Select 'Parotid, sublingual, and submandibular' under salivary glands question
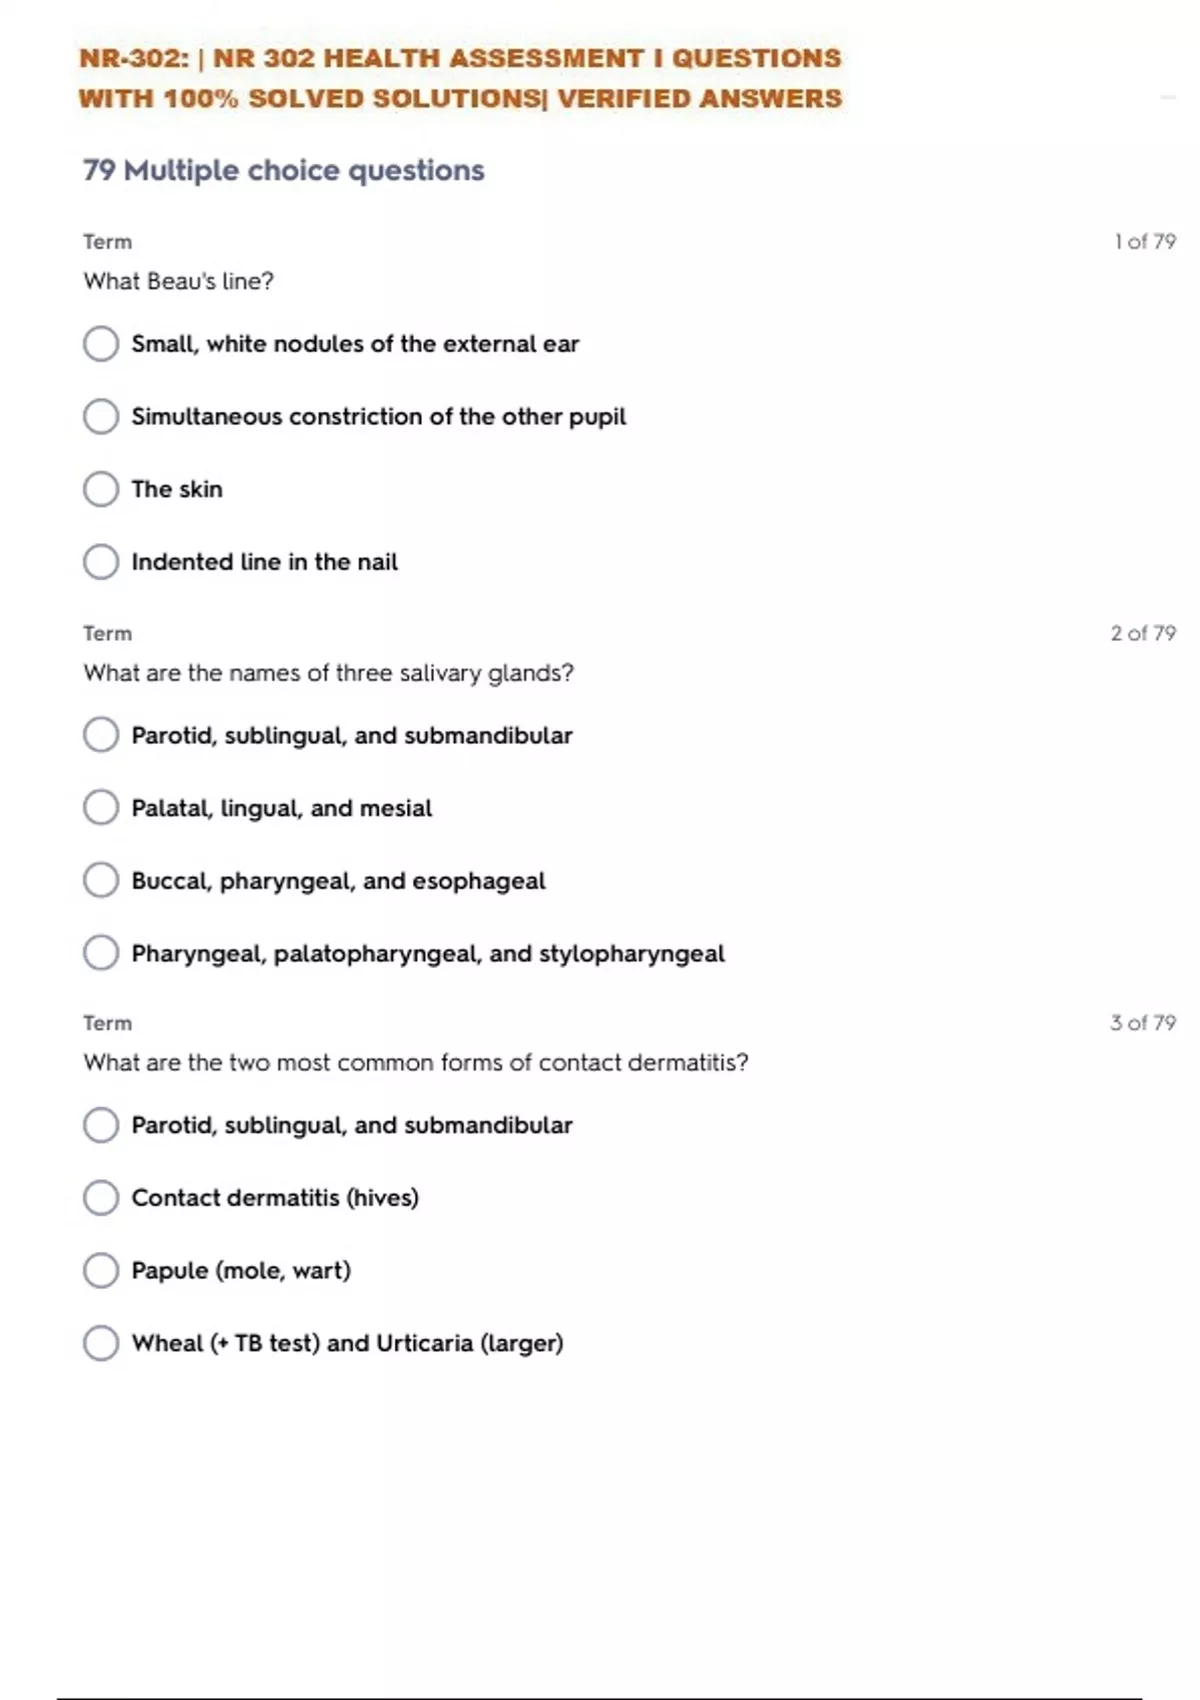Screen dimensions: 1200x1700 101,735
